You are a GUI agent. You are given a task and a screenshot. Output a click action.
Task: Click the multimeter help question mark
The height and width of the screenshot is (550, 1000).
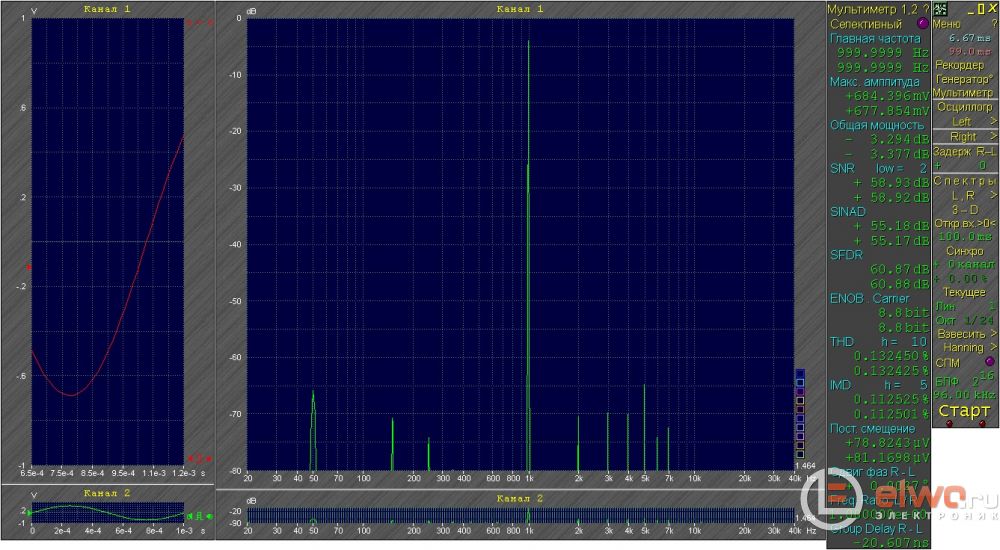pyautogui.click(x=925, y=8)
